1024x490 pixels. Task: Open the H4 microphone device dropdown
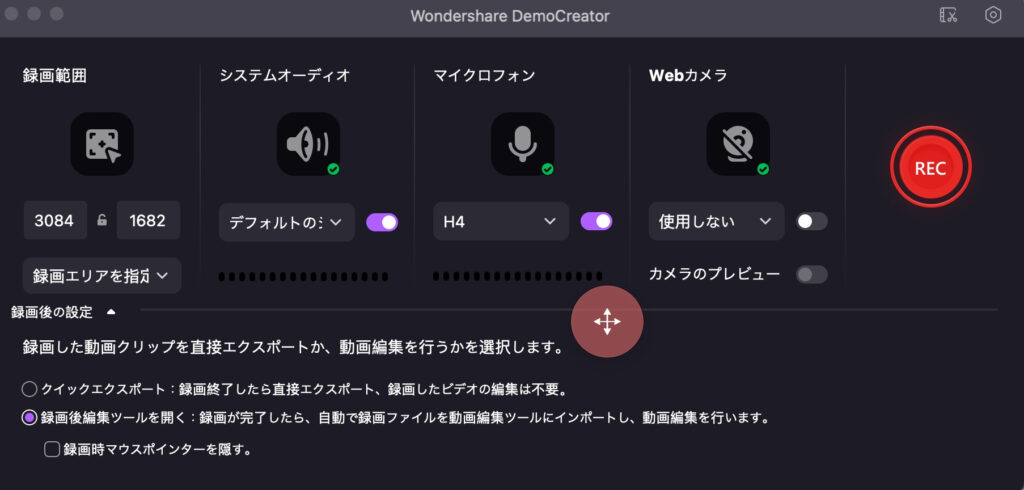click(x=501, y=221)
